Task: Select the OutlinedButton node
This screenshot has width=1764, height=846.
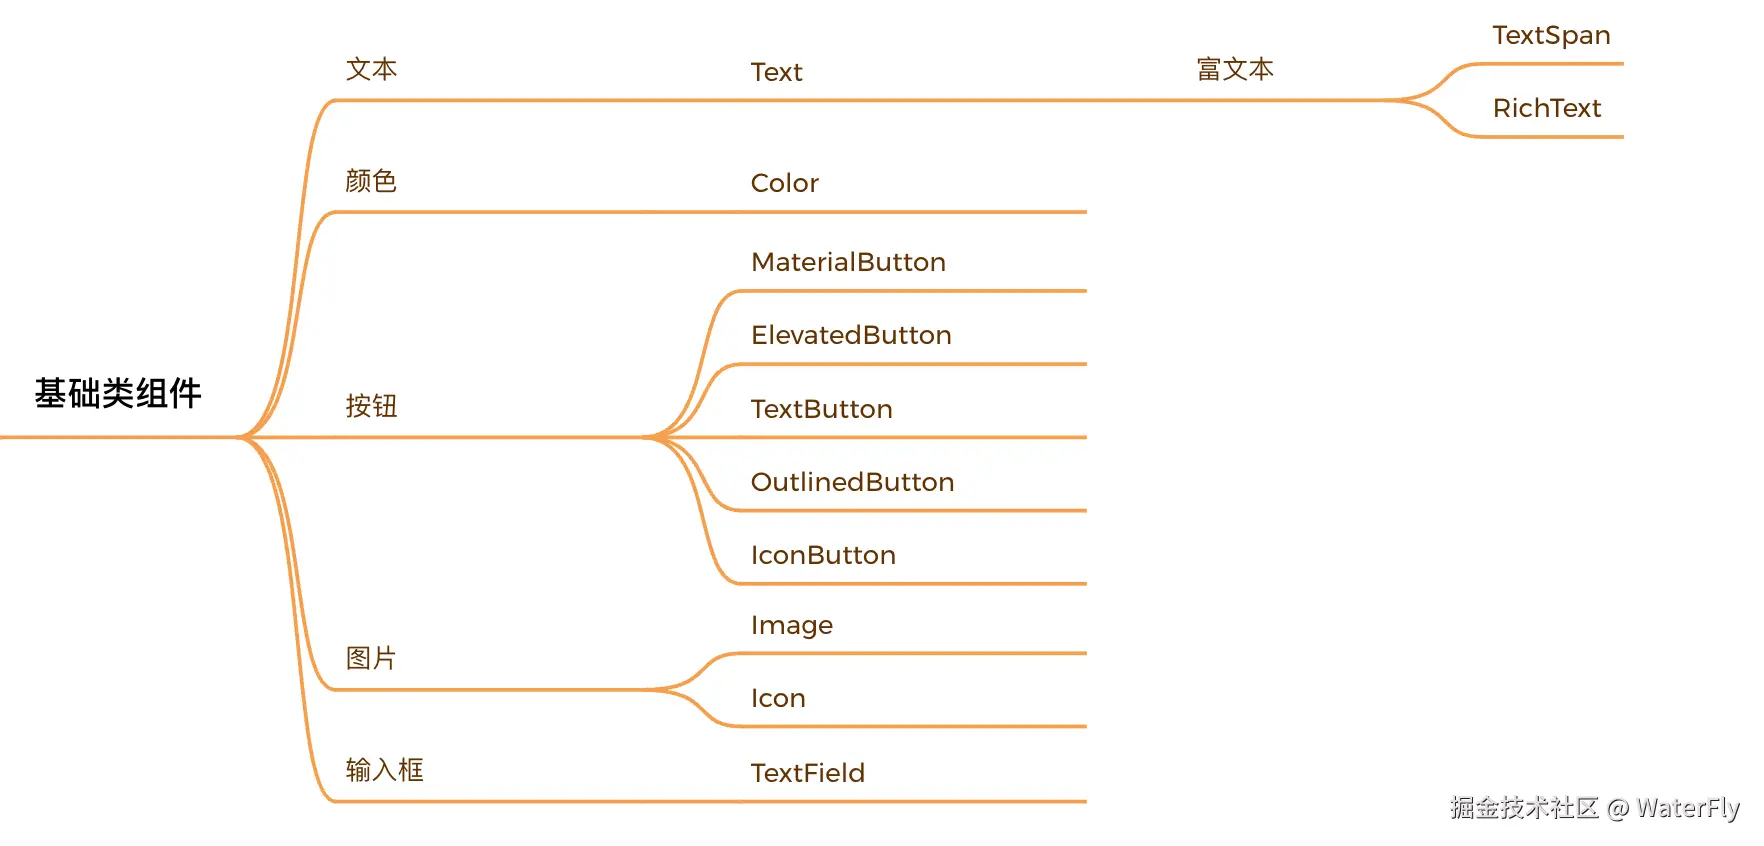Action: pos(852,482)
